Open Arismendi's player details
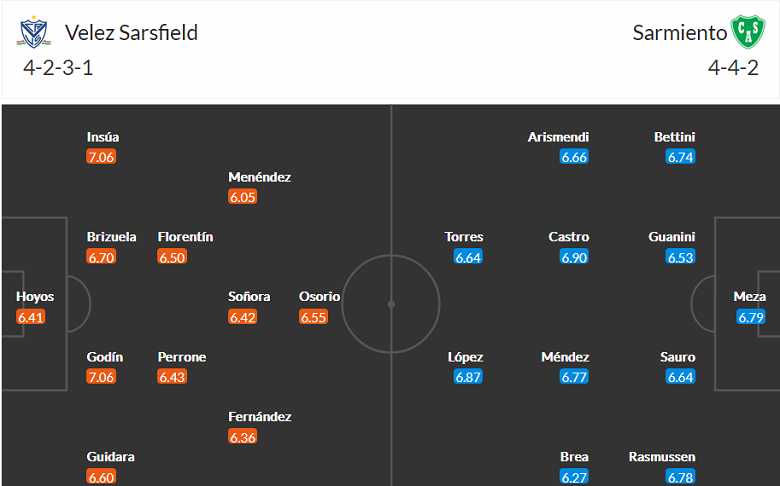Image resolution: width=780 pixels, height=486 pixels. (x=558, y=137)
